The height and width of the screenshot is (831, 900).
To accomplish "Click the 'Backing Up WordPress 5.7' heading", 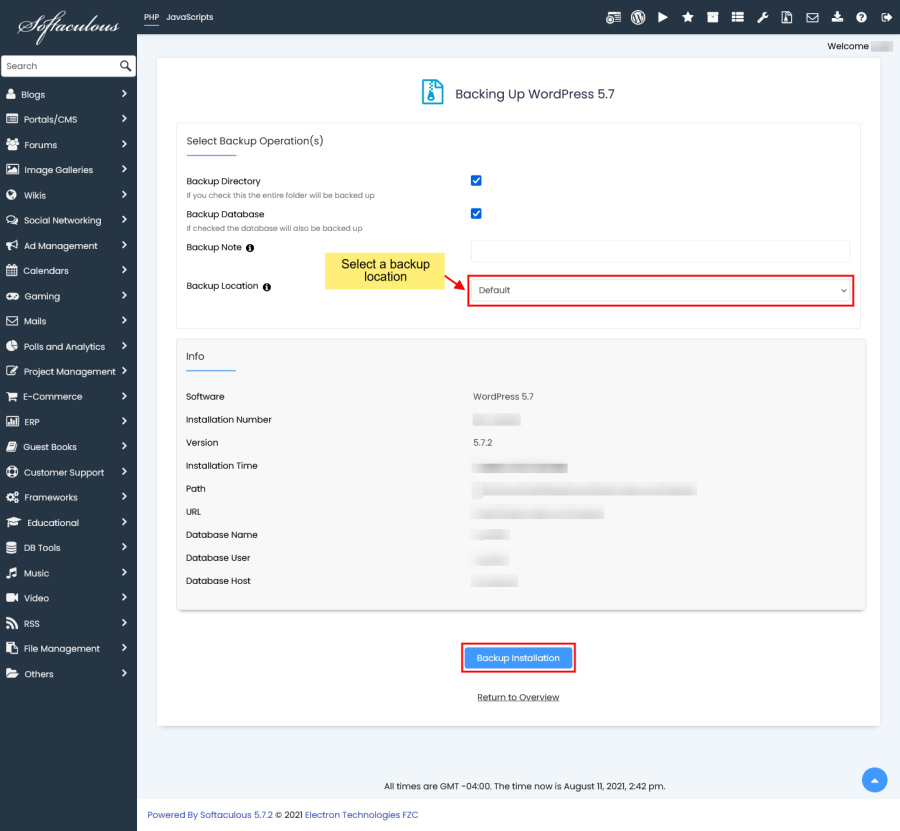I will tap(534, 94).
